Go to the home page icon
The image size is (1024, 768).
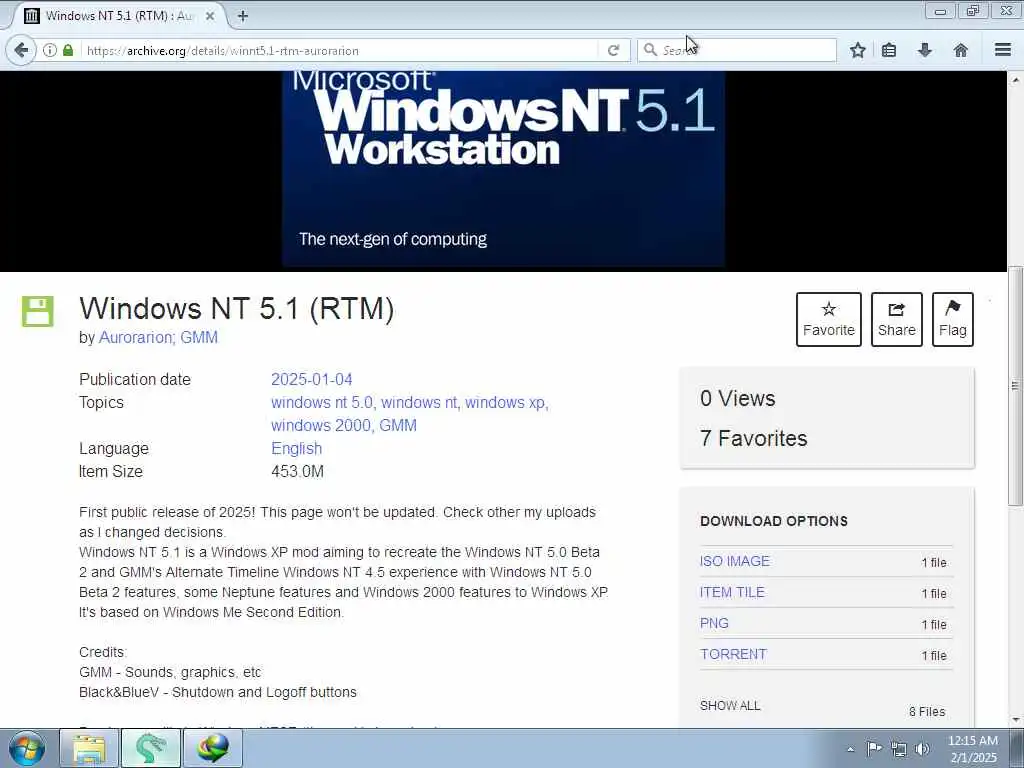coord(961,50)
